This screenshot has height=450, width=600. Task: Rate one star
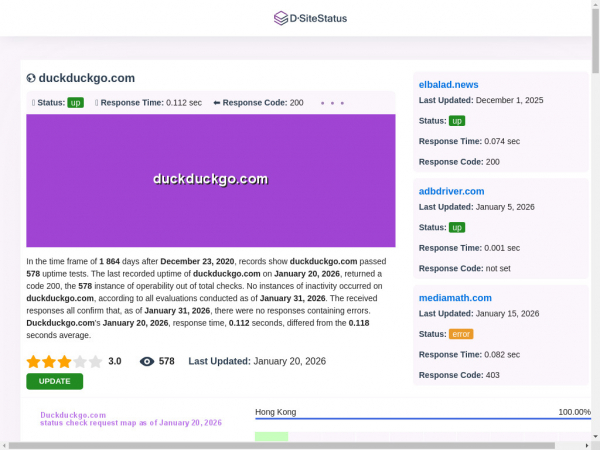click(x=33, y=362)
